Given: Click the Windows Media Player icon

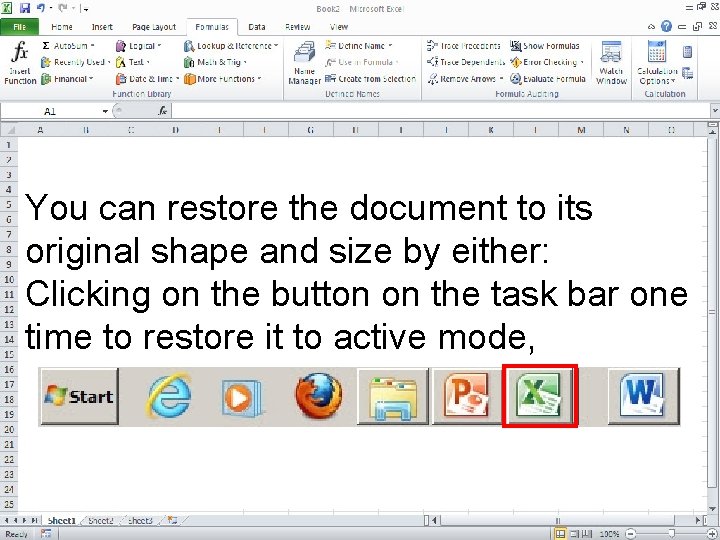Looking at the screenshot, I should 242,397.
